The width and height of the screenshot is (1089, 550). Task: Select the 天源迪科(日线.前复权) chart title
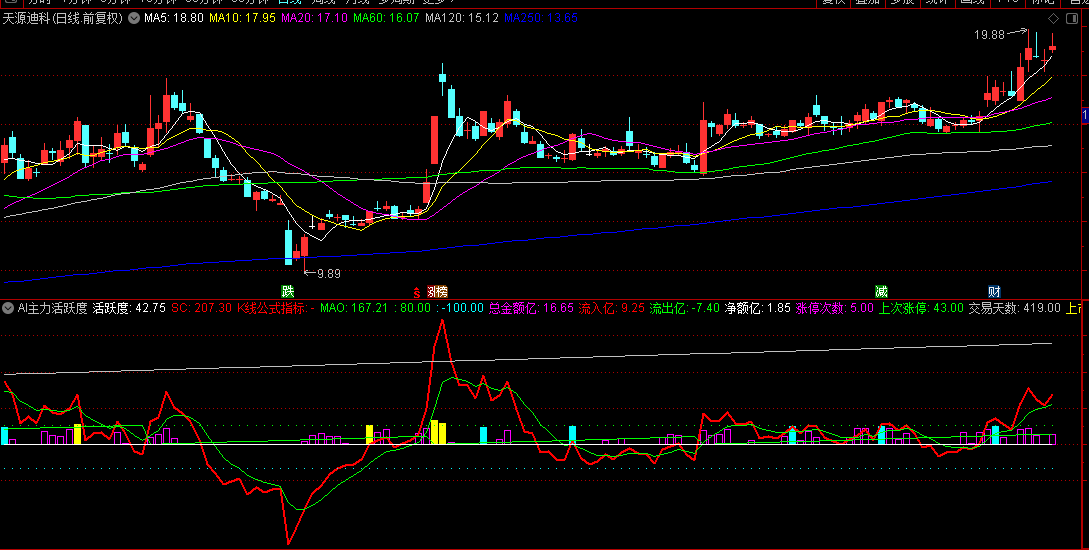pos(63,18)
